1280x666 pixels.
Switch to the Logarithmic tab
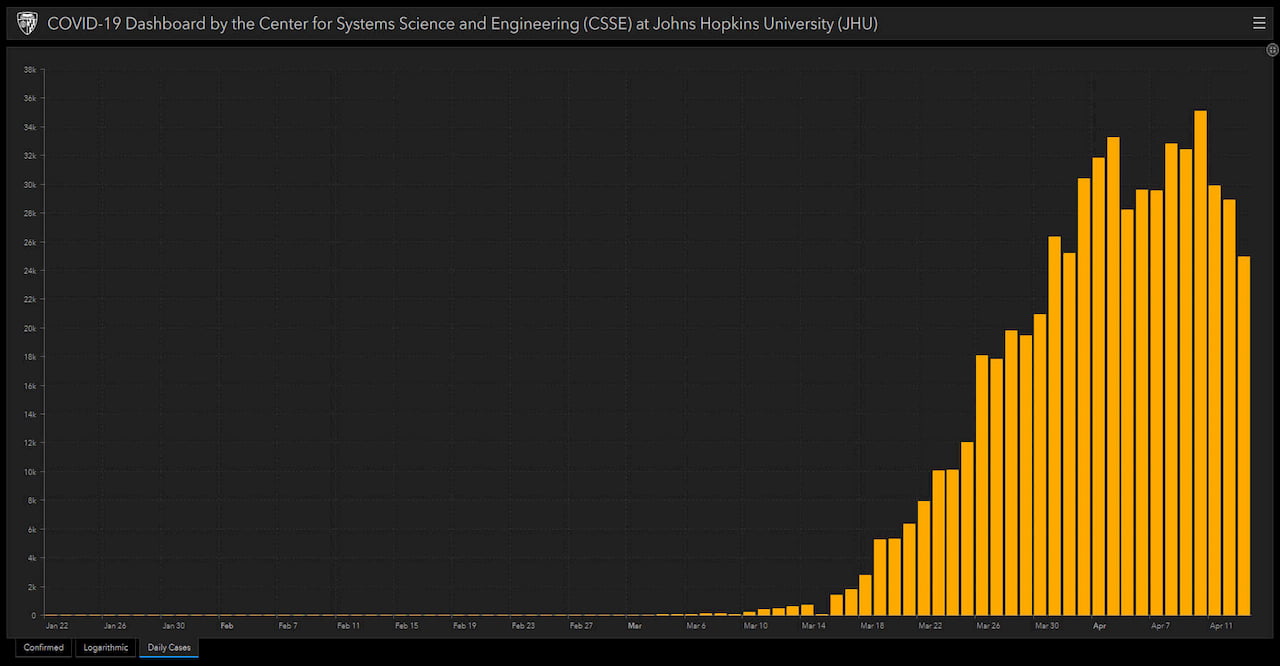click(x=106, y=648)
